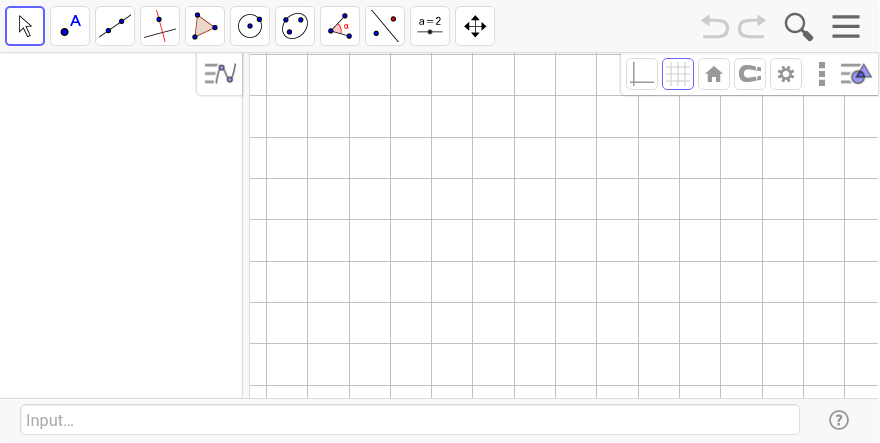Select the Point tool
This screenshot has width=880, height=443.
tap(70, 26)
